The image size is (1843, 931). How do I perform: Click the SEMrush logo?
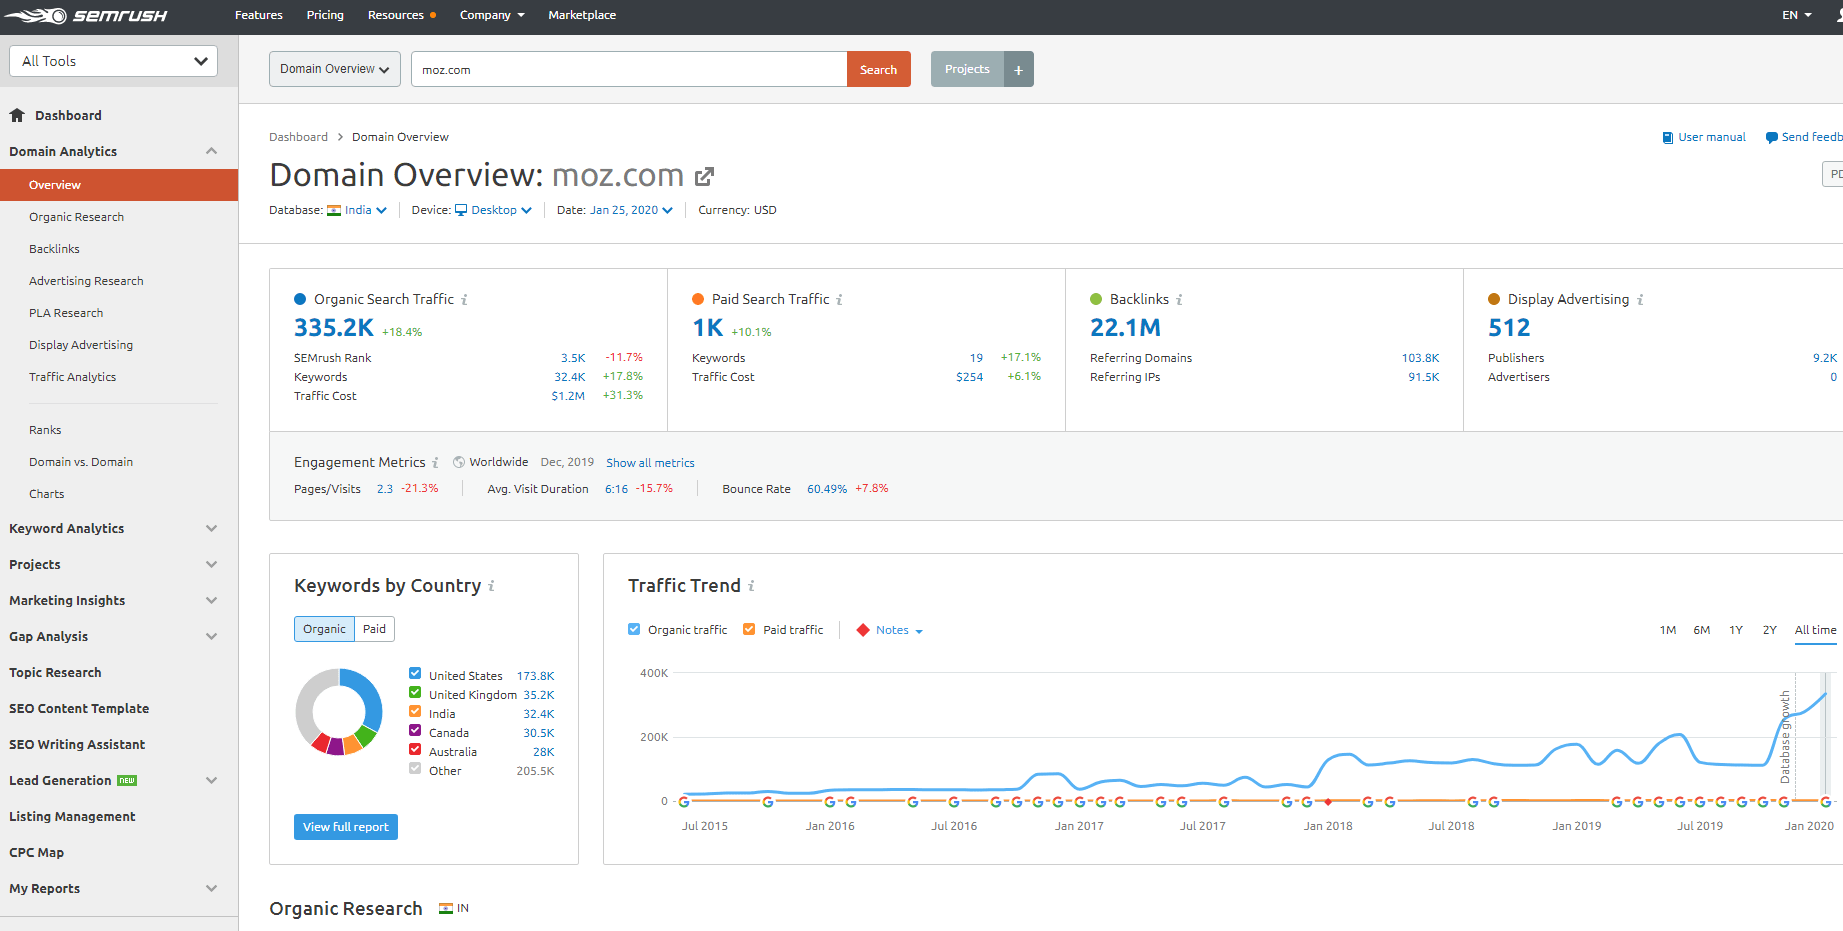point(86,15)
